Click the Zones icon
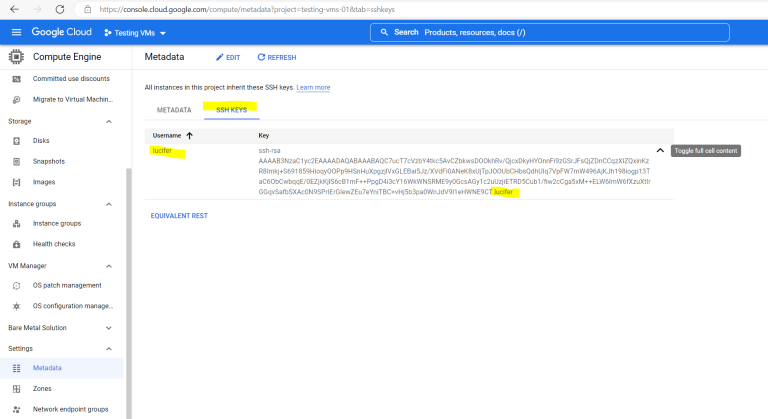768x419 pixels. [17, 389]
